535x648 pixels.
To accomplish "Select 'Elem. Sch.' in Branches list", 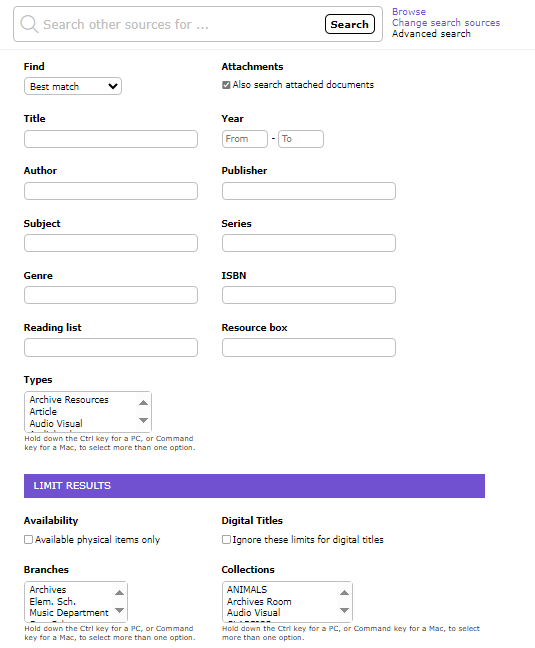I will (52, 602).
